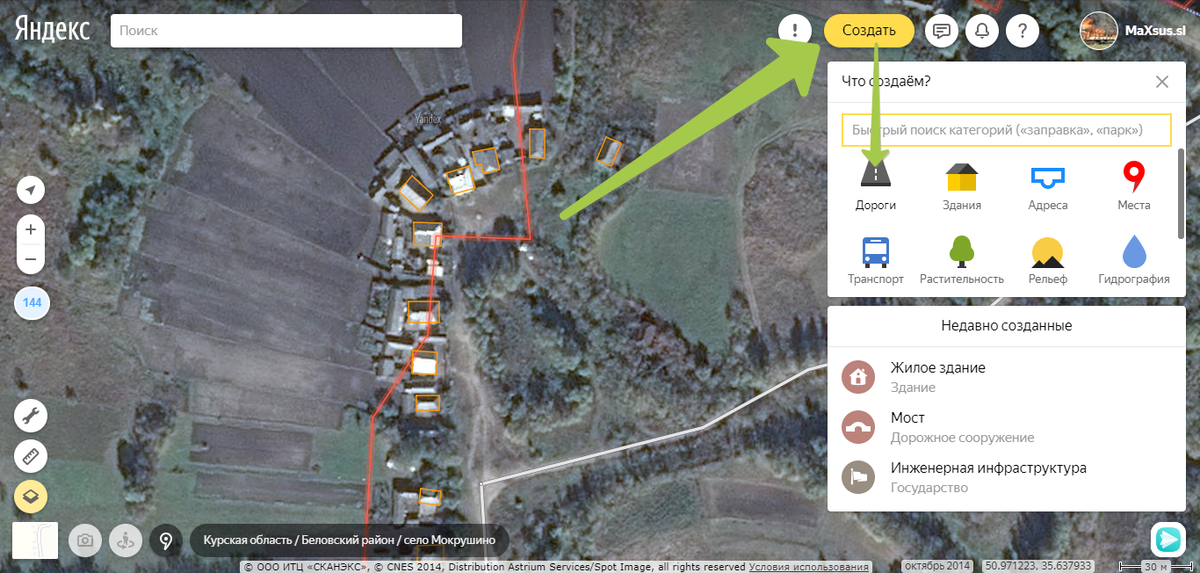Image resolution: width=1200 pixels, height=573 pixels.
Task: Click the yellow Создать button
Action: 869,30
